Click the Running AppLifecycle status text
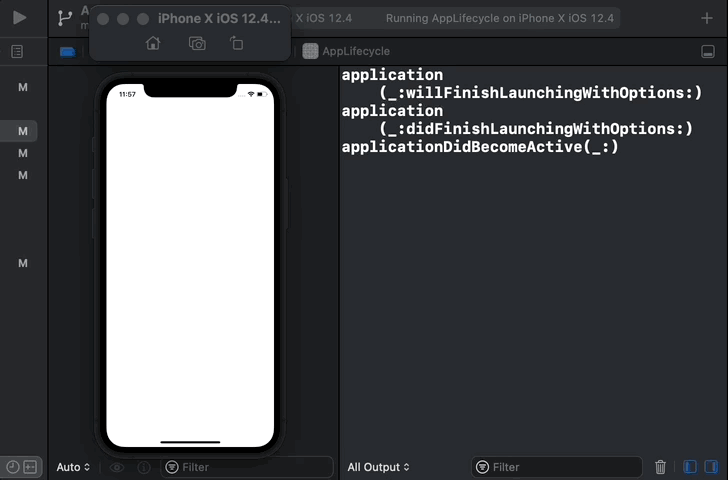This screenshot has height=480, width=728. 500,18
